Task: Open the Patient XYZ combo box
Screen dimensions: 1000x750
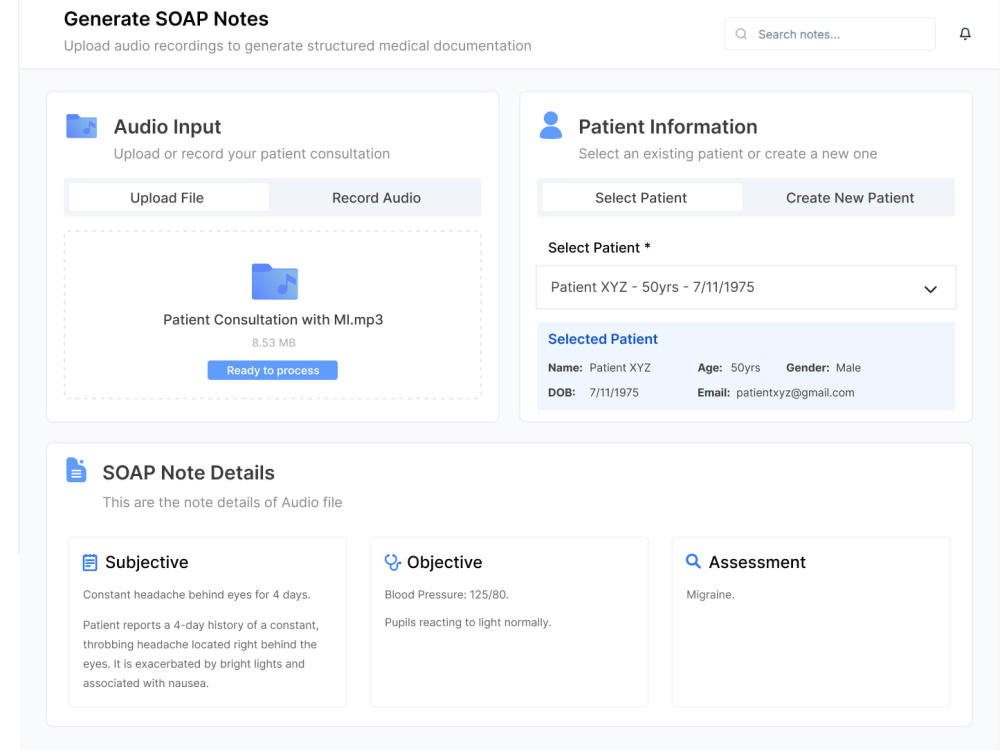Action: 746,287
